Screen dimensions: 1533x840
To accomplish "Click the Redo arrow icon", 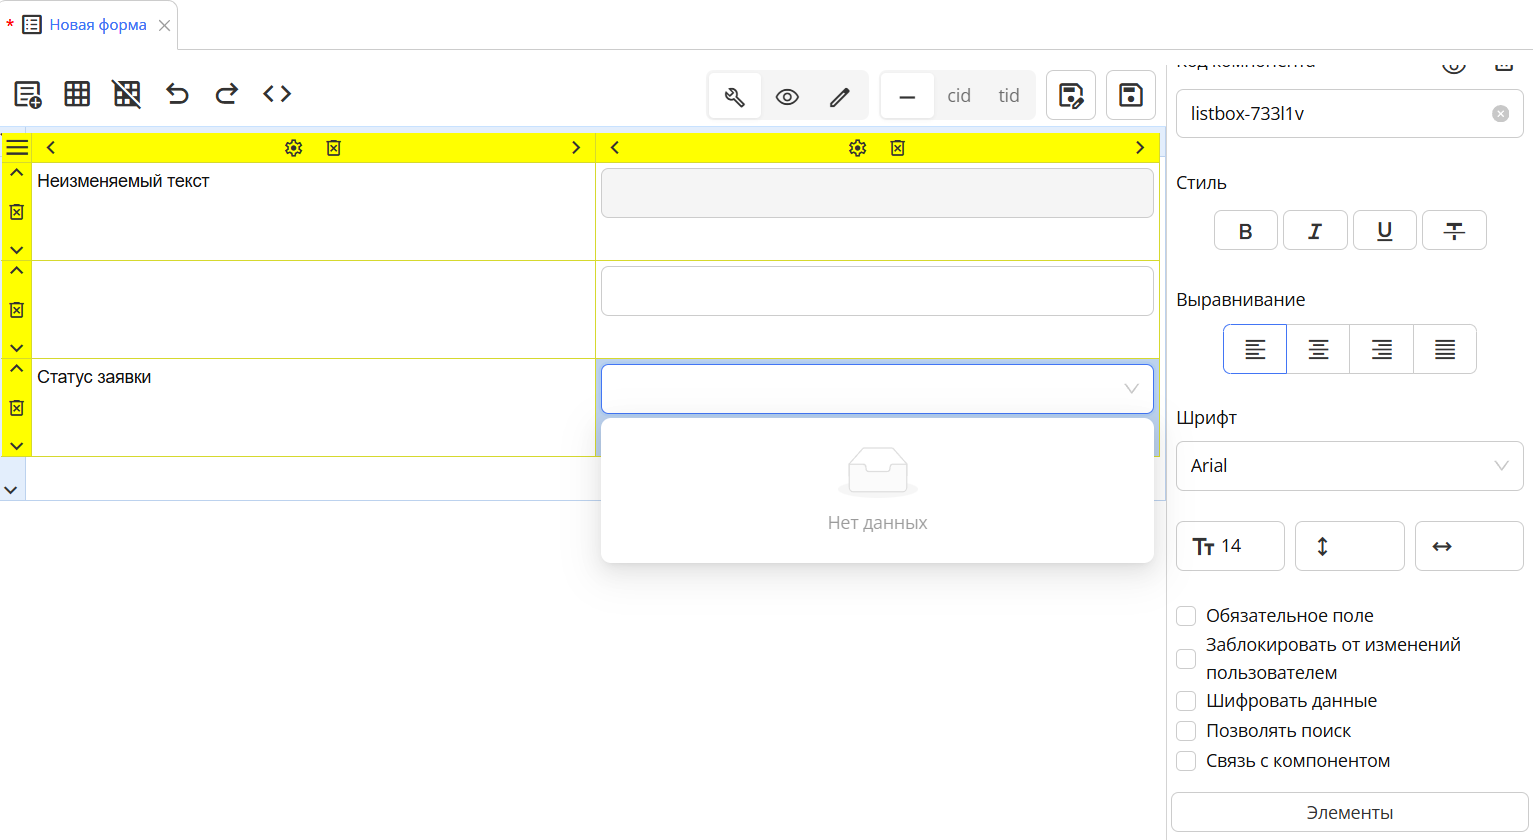I will 226,93.
